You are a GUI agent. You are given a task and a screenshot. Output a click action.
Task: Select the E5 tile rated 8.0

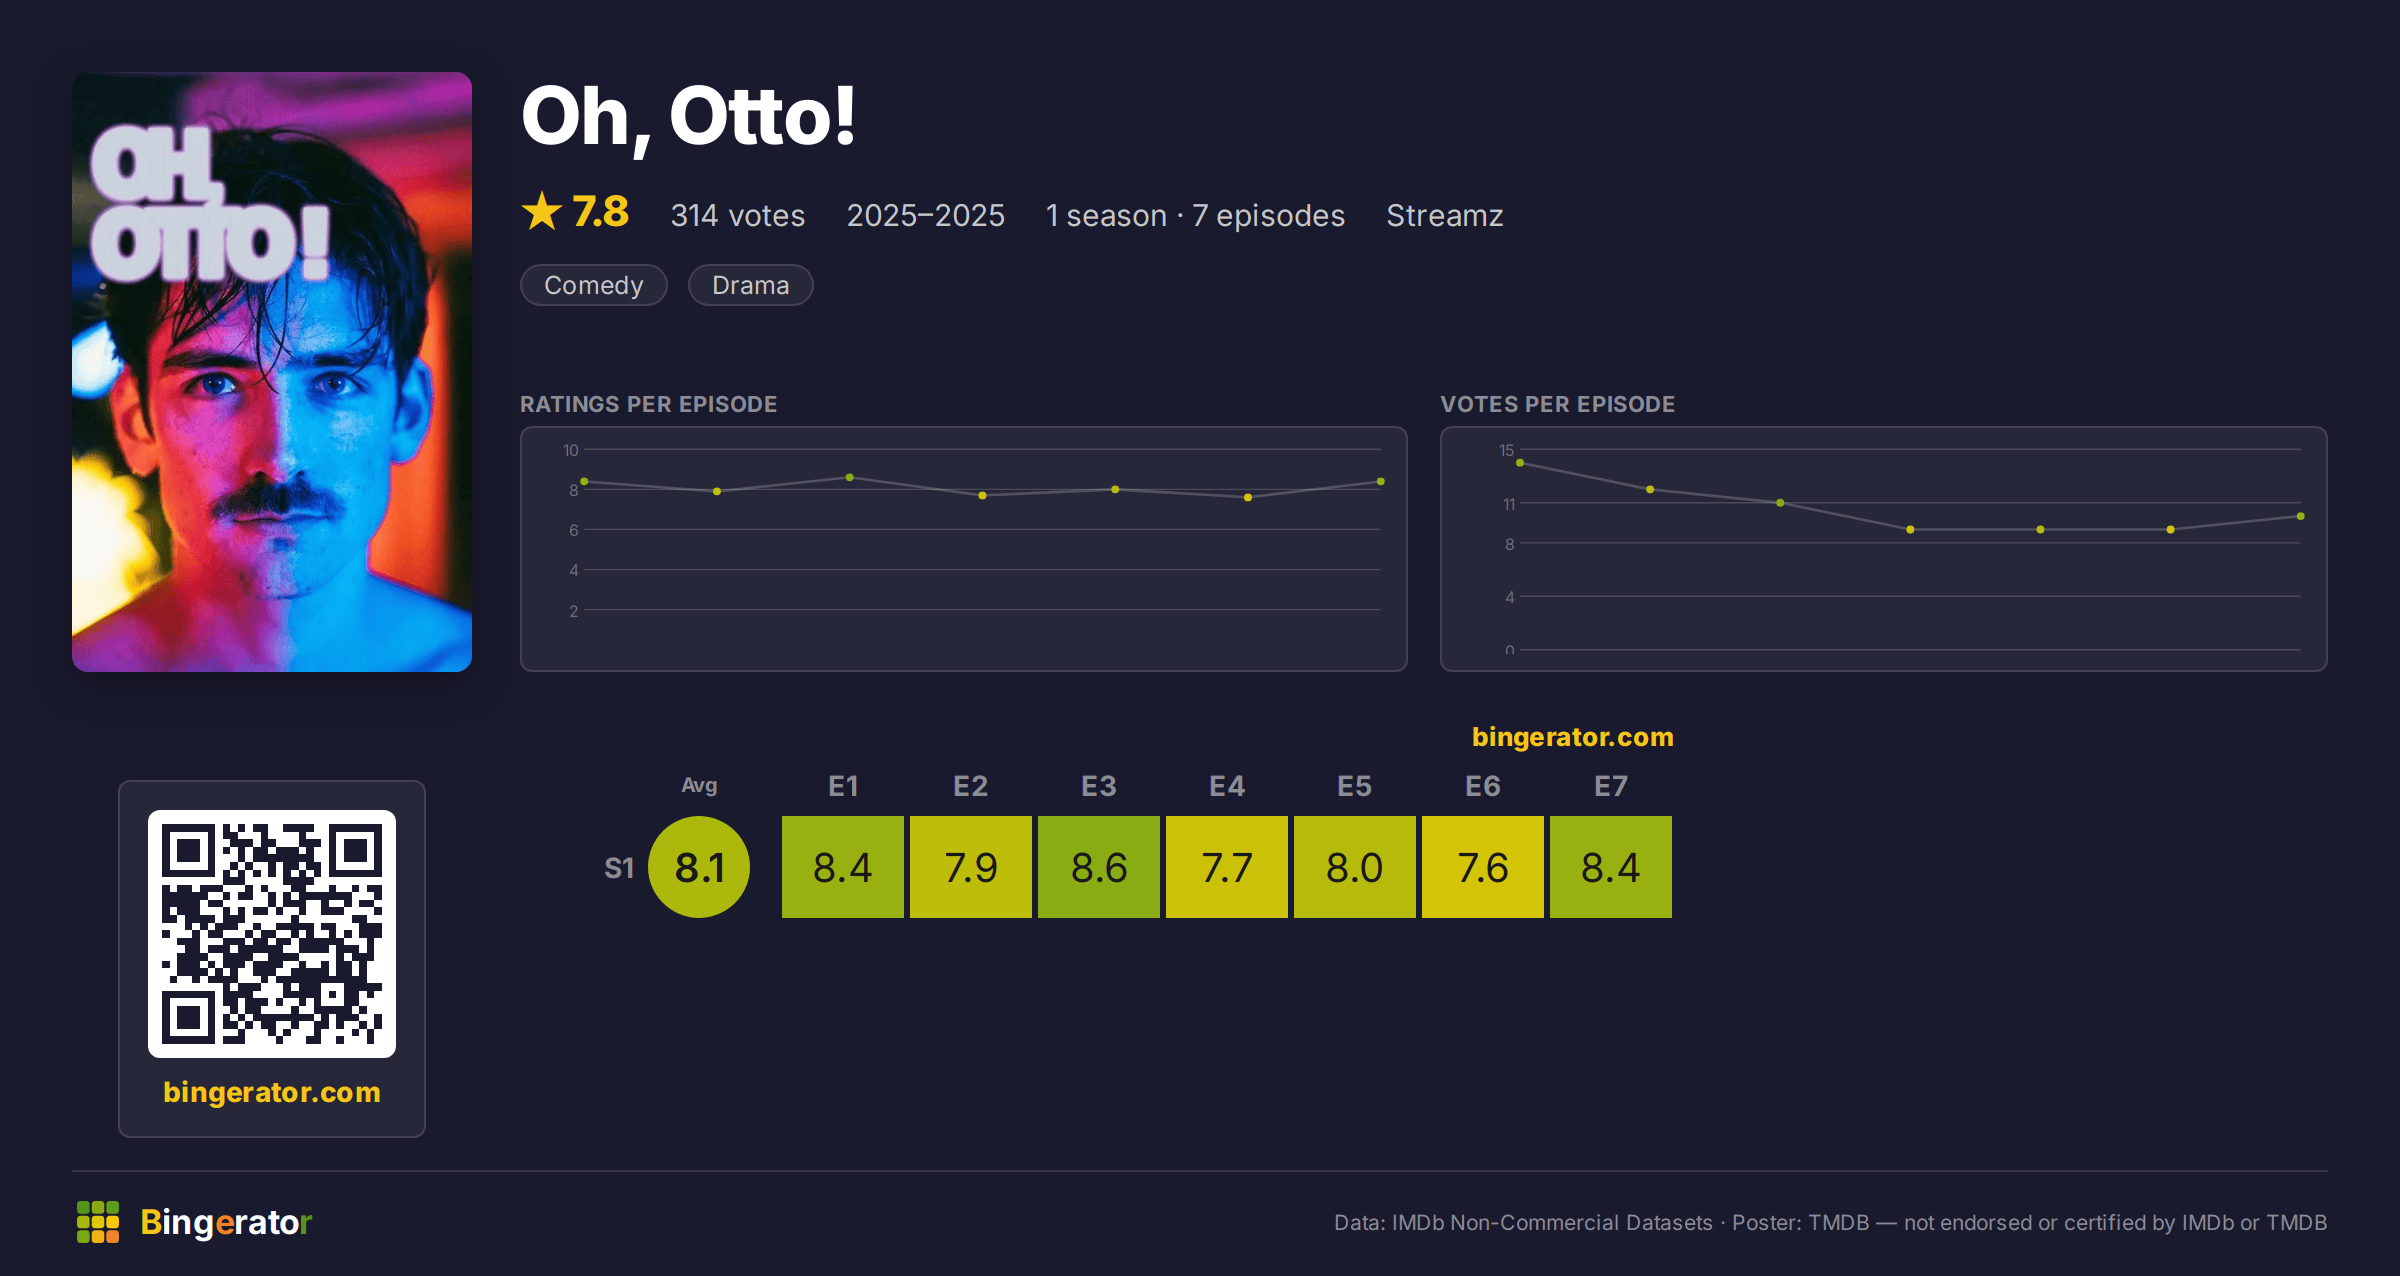point(1355,867)
